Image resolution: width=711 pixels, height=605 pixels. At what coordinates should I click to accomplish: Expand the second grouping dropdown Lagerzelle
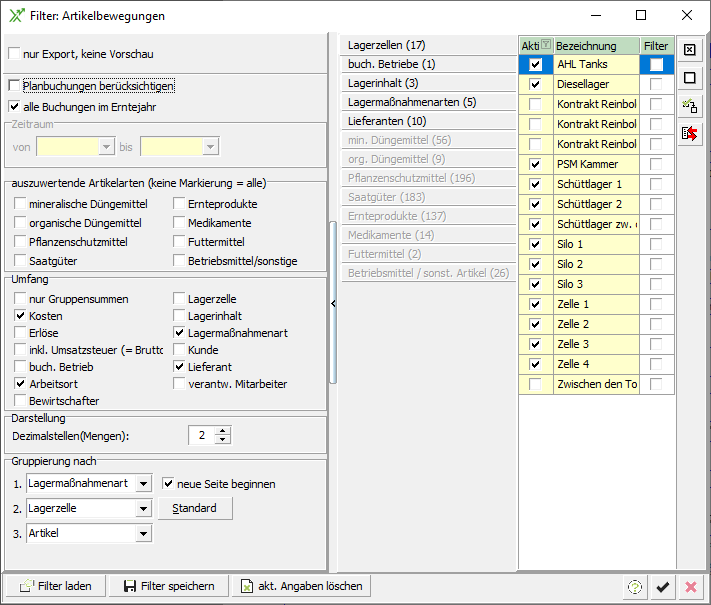pyautogui.click(x=143, y=509)
